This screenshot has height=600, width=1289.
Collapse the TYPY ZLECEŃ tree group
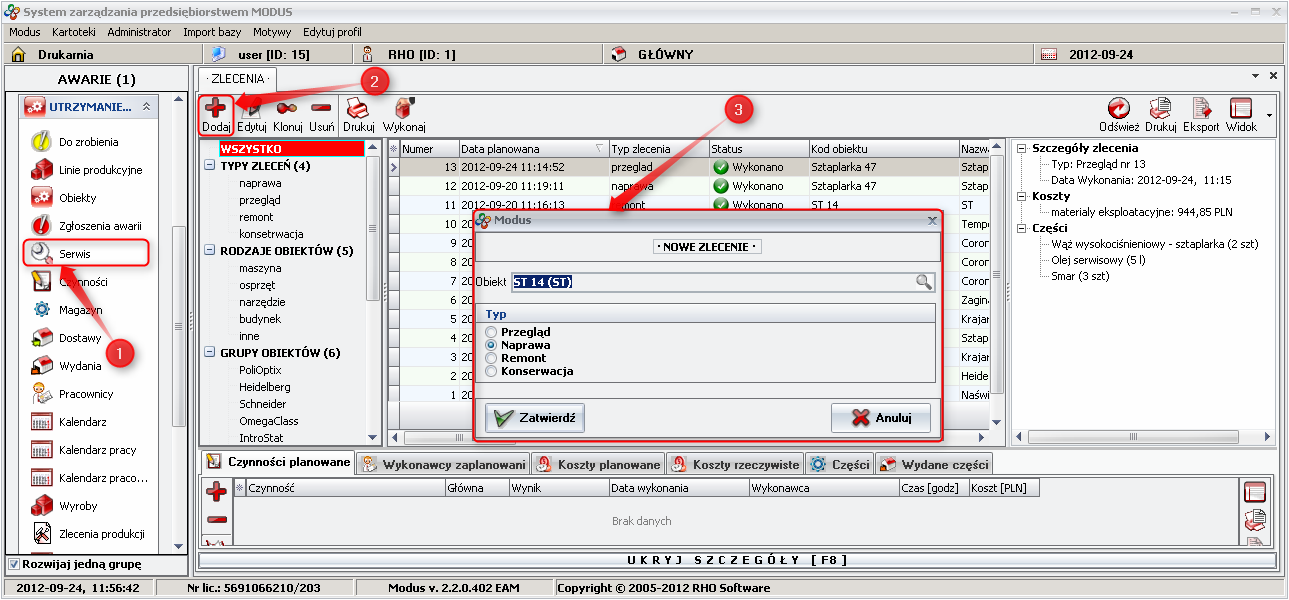tap(209, 166)
